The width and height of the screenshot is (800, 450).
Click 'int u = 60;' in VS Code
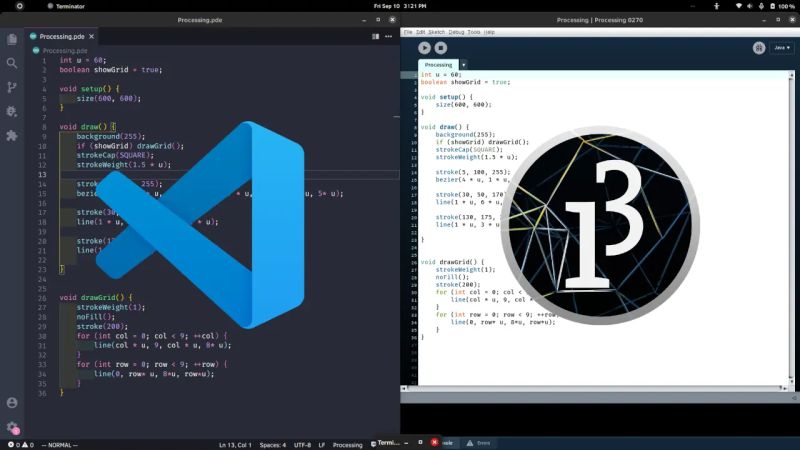(83, 60)
